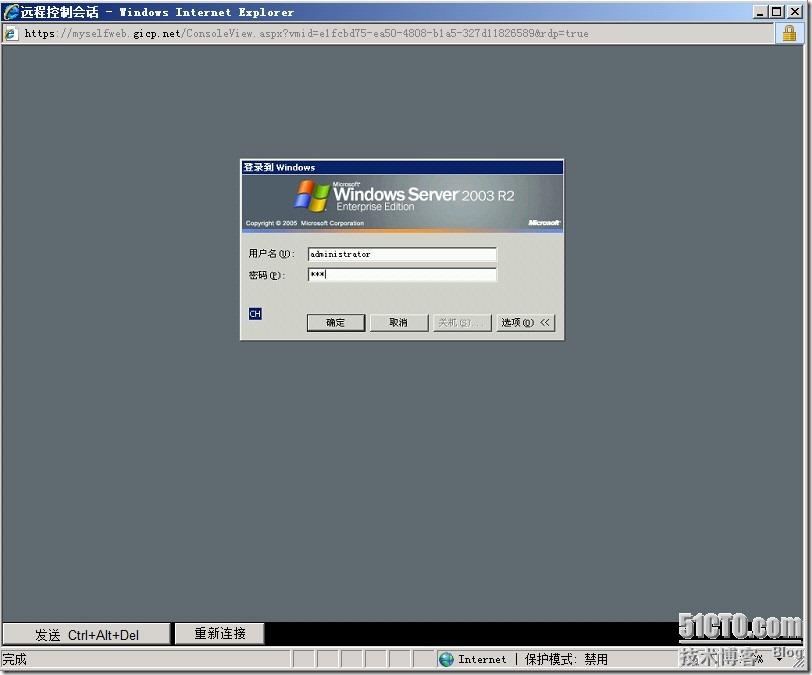The width and height of the screenshot is (812, 675).
Task: Click the Cancel (取消) button in login dialog
Action: point(399,322)
